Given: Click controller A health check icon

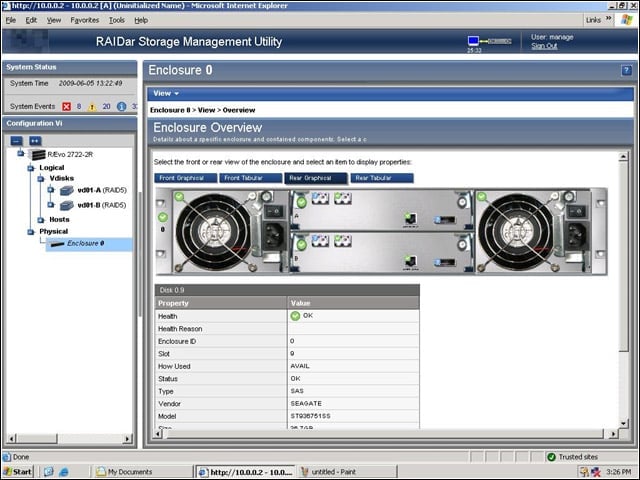Looking at the screenshot, I should click(x=301, y=202).
